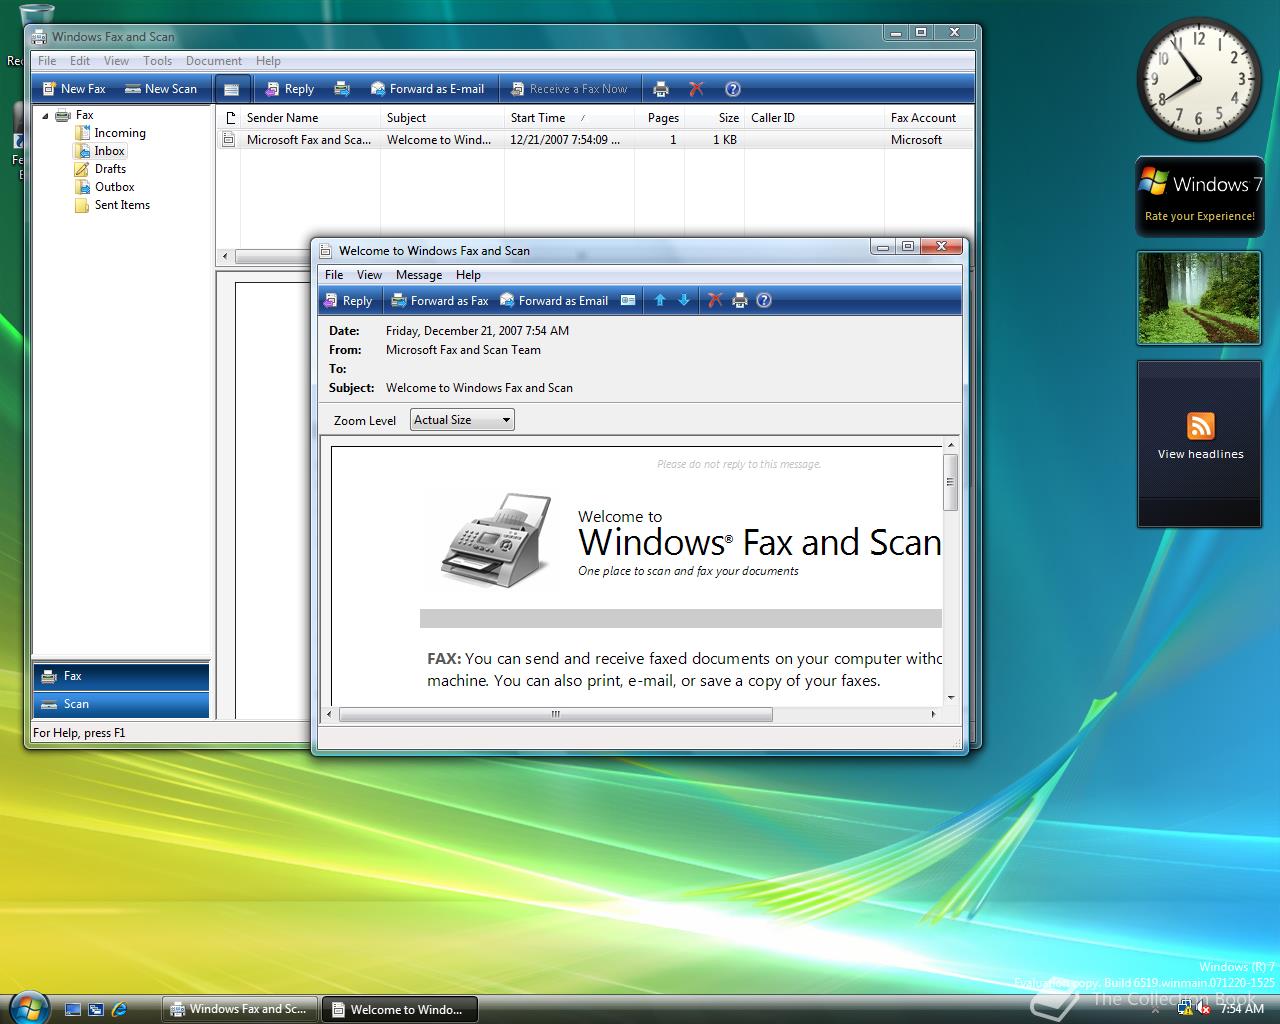Viewport: 1280px width, 1024px height.
Task: Click the Caller ID column header
Action: coord(814,118)
